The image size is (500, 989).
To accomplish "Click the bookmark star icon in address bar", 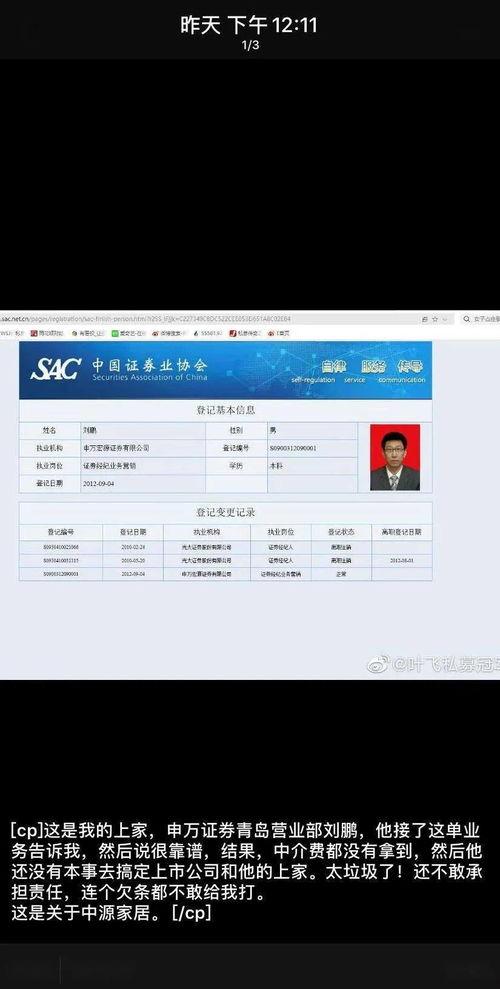I will coord(434,319).
